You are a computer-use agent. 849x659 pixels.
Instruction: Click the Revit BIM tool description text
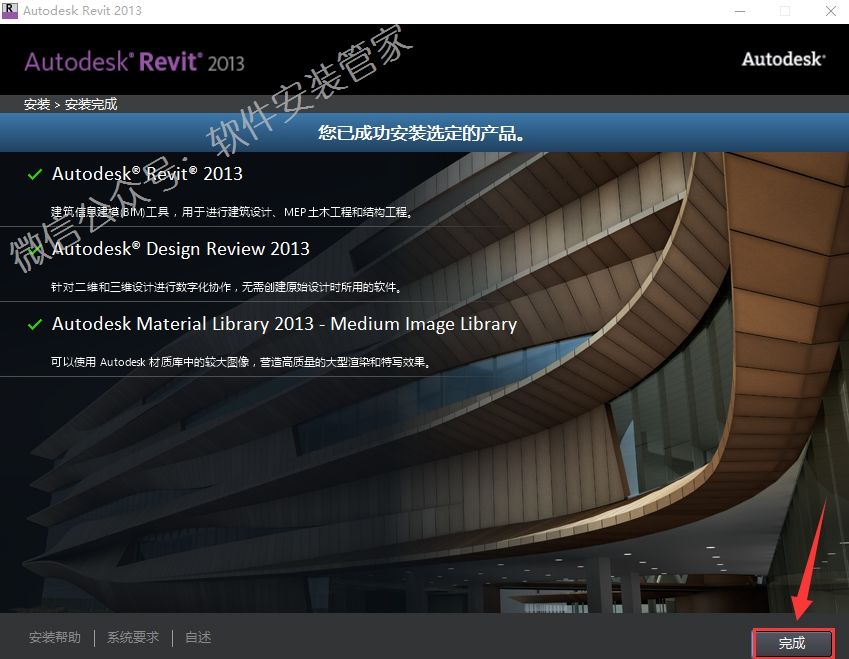coord(232,212)
